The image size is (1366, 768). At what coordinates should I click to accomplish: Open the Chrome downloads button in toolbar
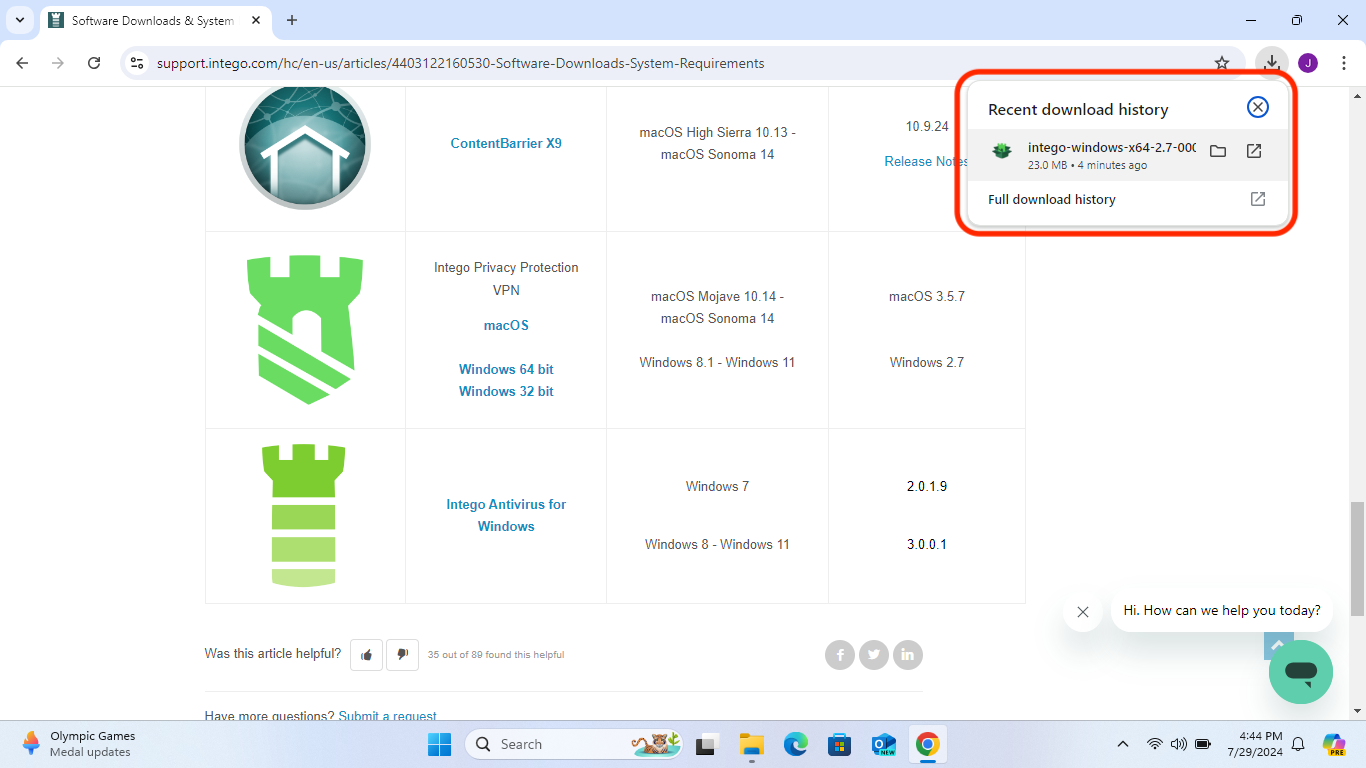(x=1271, y=63)
